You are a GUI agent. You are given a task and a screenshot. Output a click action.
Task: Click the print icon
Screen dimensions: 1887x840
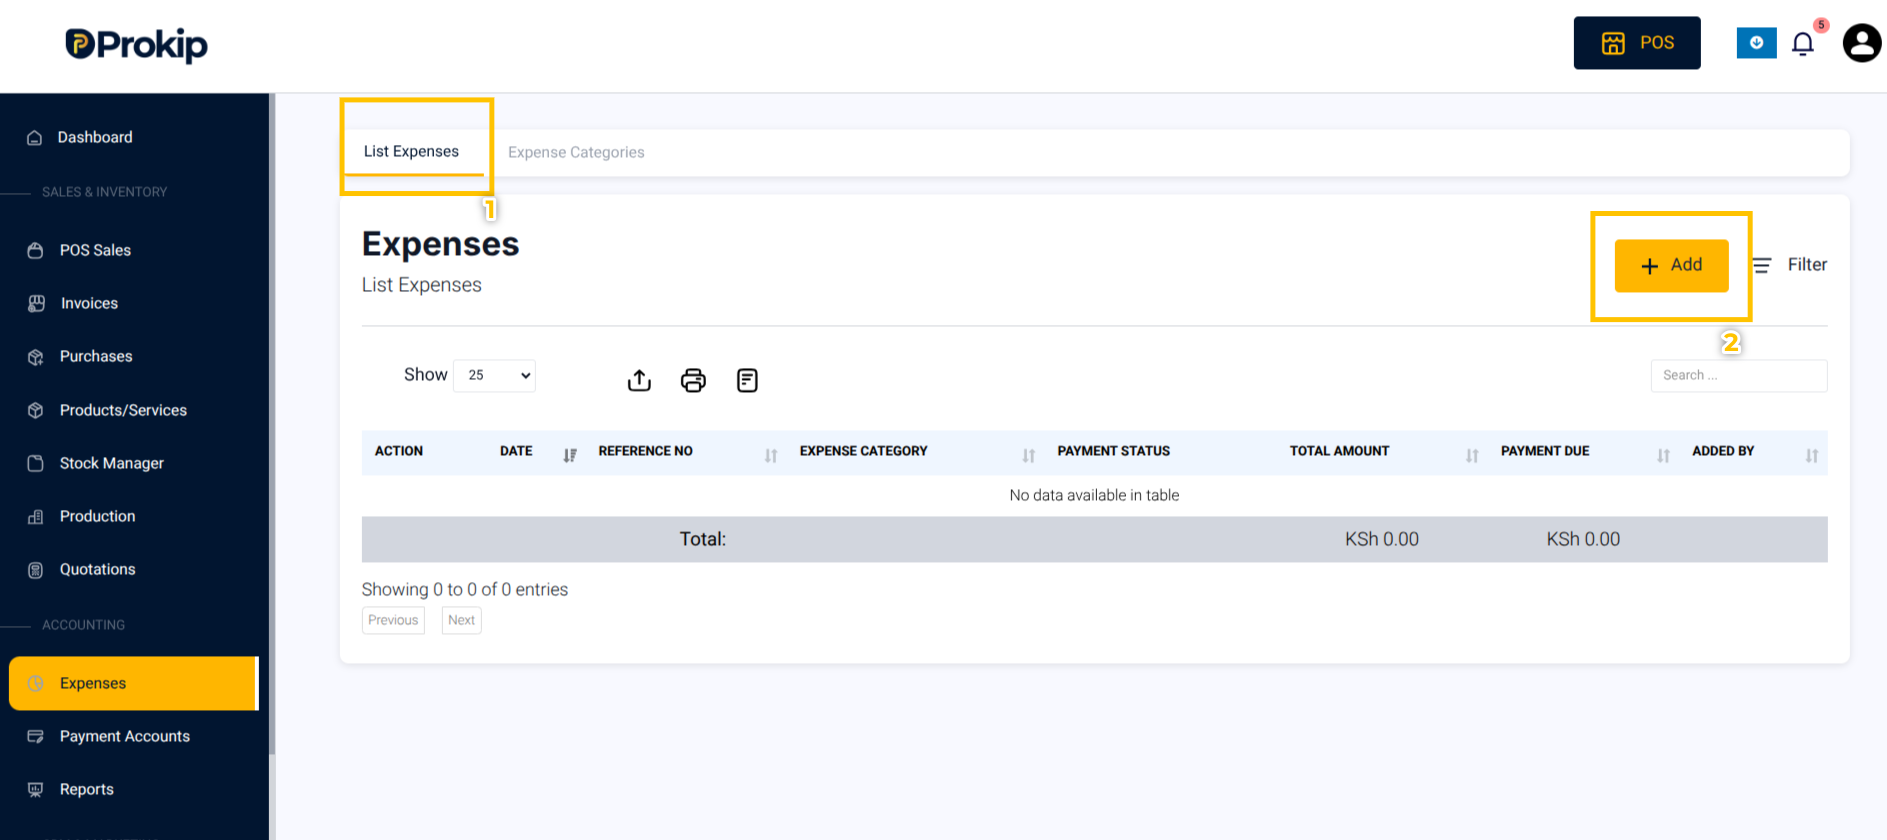click(693, 380)
